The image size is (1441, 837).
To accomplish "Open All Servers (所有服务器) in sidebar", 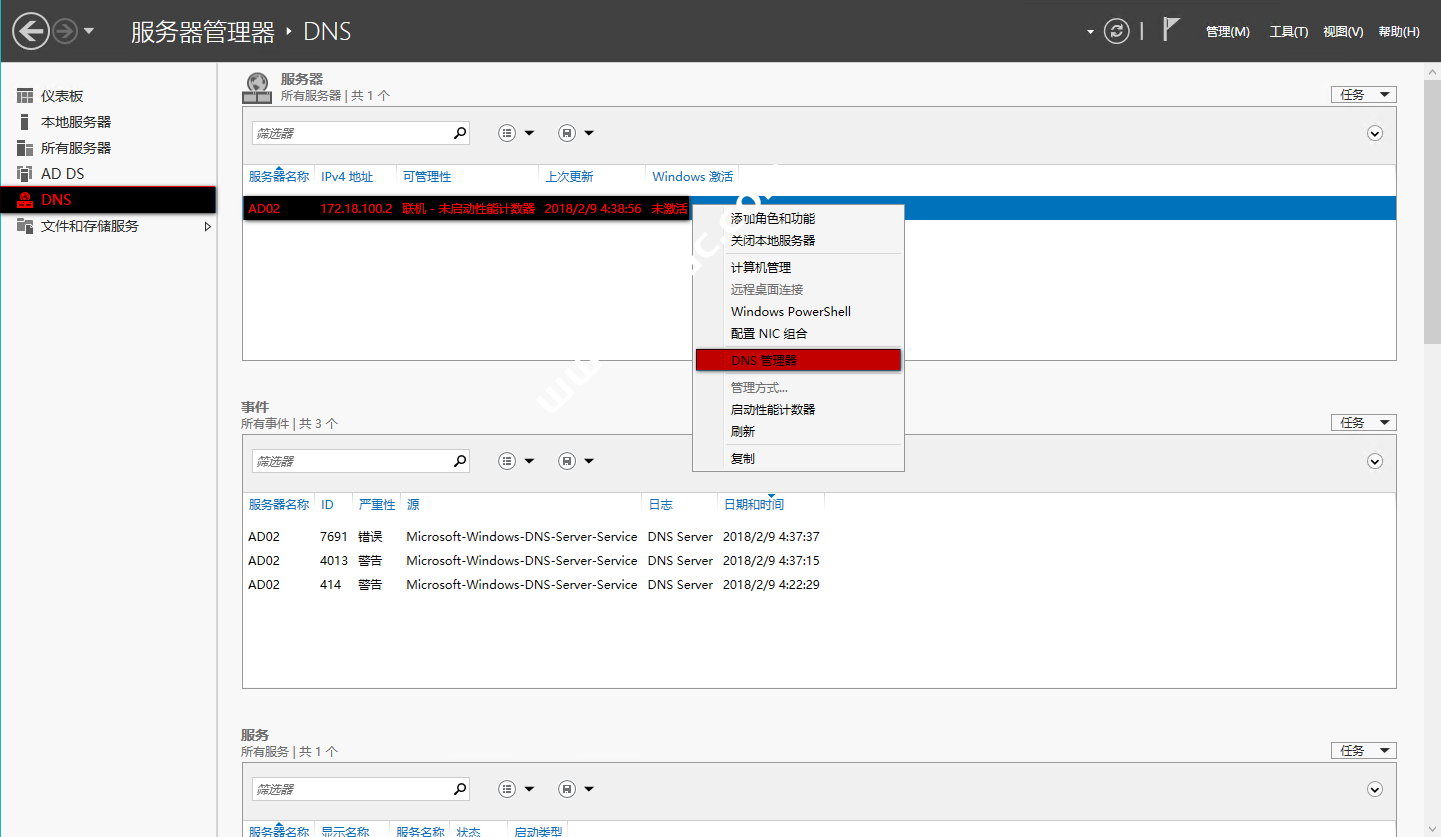I will [x=75, y=148].
